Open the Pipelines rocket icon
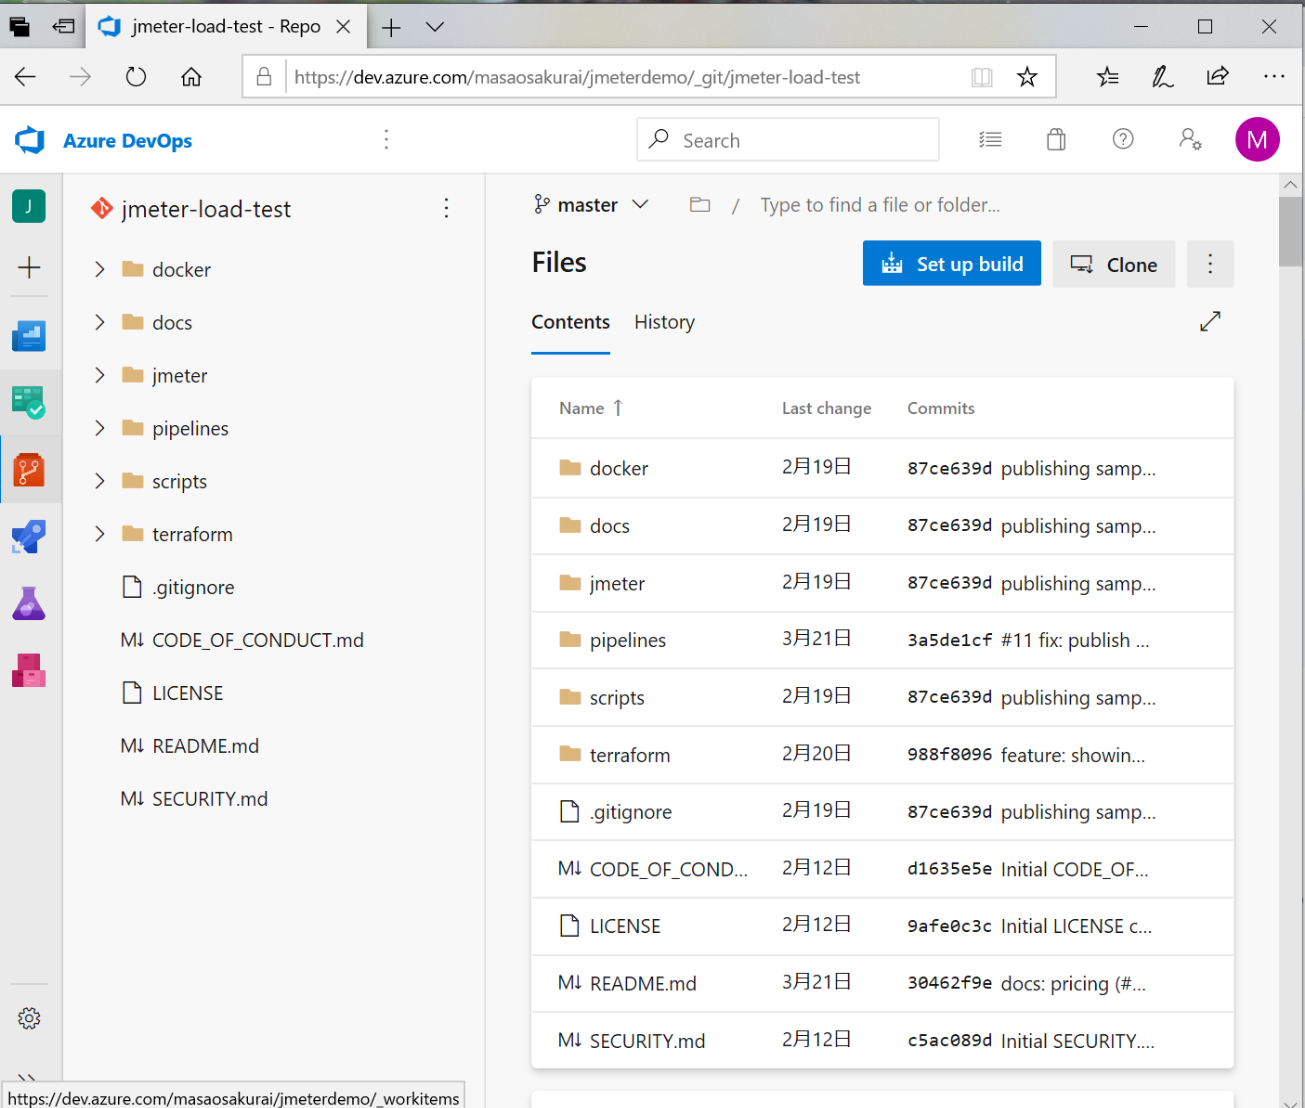This screenshot has width=1305, height=1108. (29, 537)
